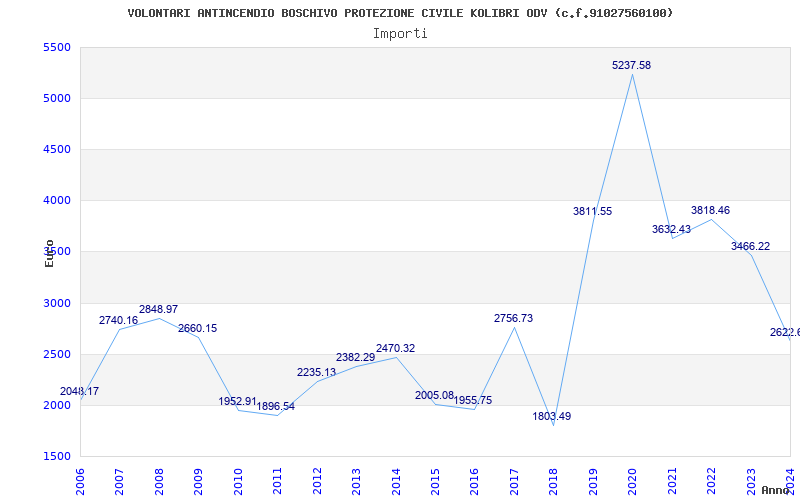Click the 2740.16 data label
The image size is (800, 500).
(x=118, y=320)
